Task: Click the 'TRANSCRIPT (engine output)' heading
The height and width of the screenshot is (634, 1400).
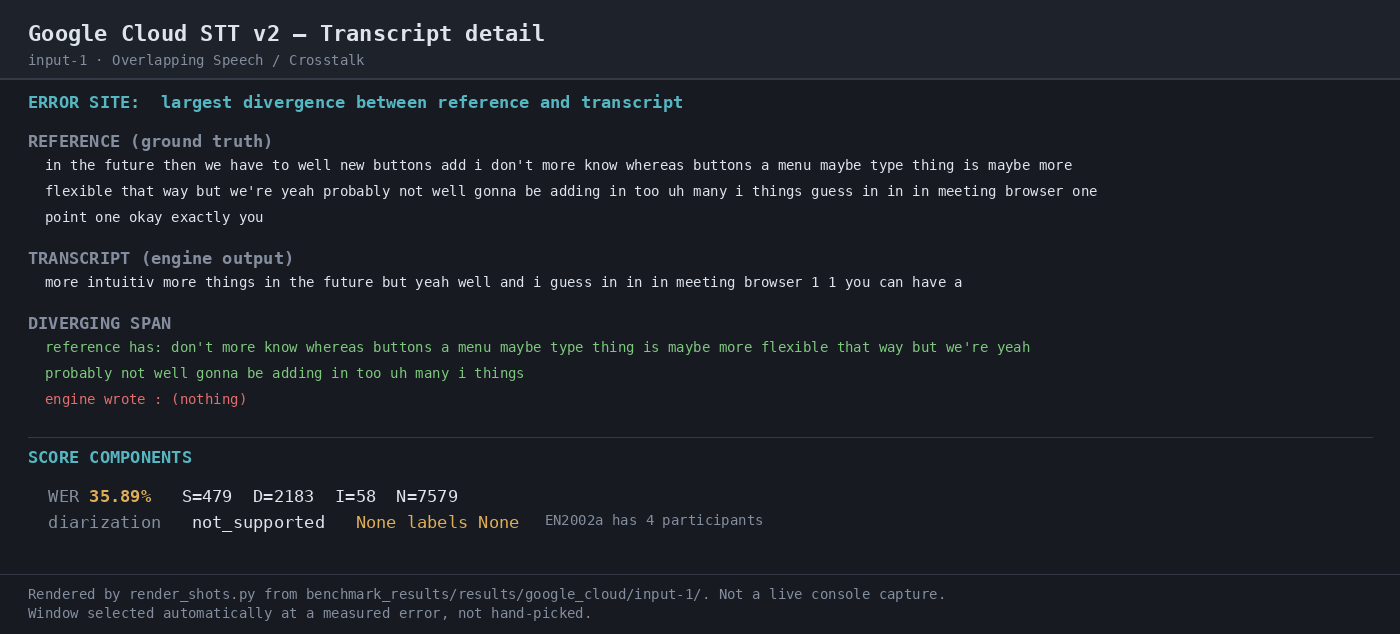Action: tap(161, 259)
